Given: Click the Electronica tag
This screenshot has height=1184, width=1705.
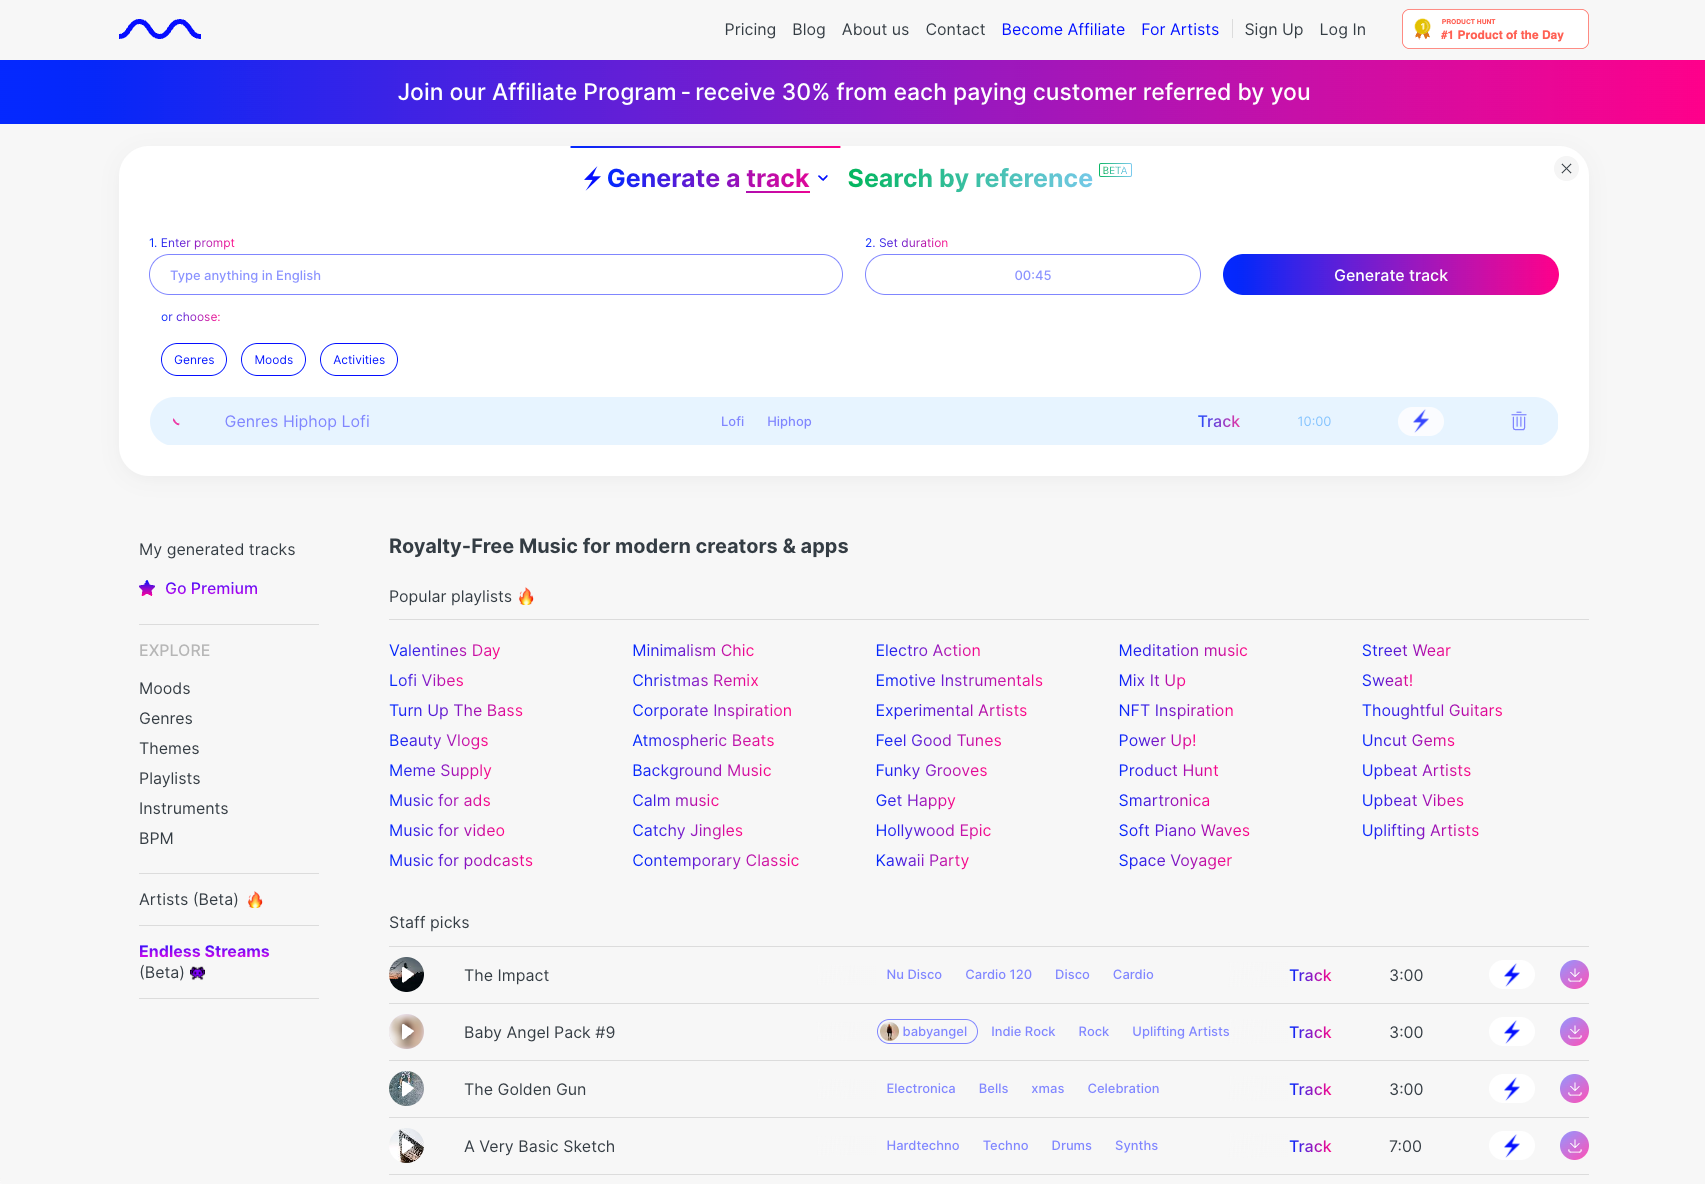Looking at the screenshot, I should [x=920, y=1088].
